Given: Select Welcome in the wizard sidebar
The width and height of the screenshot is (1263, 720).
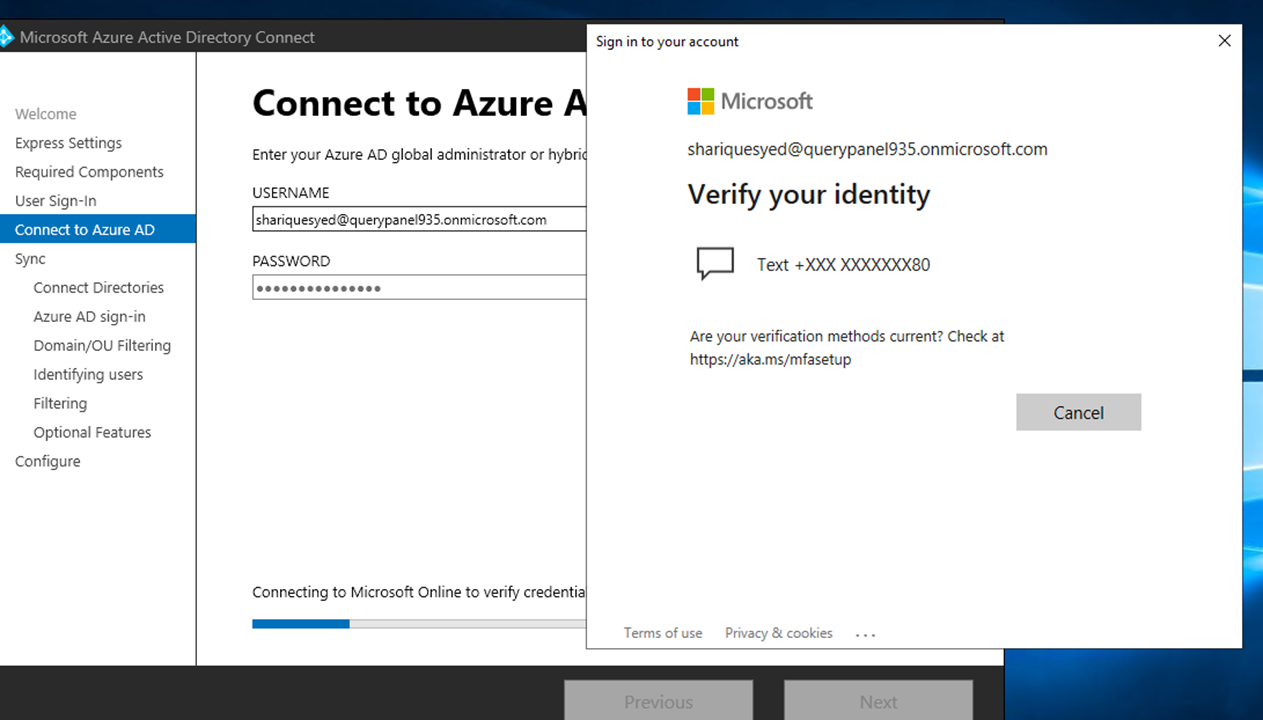Looking at the screenshot, I should pos(46,114).
